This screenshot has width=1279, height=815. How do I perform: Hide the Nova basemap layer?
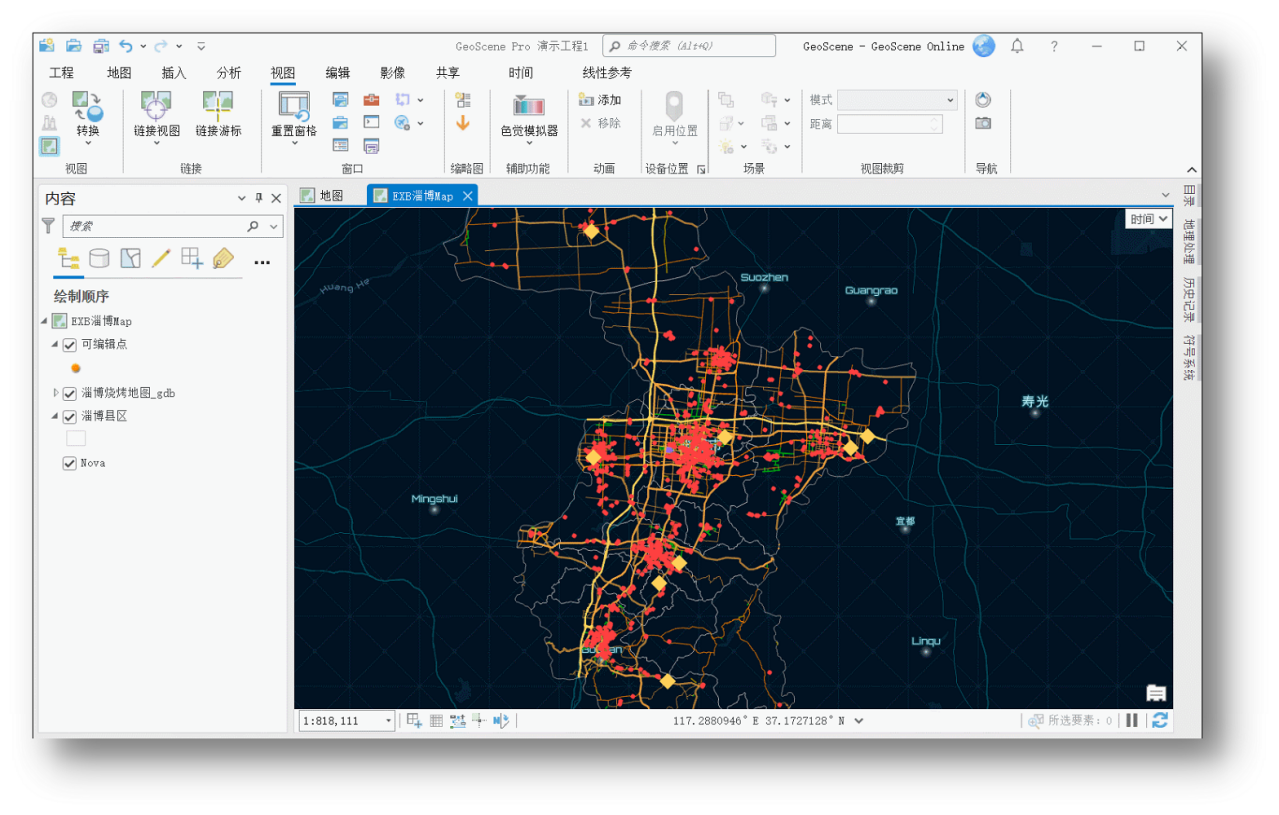point(70,463)
